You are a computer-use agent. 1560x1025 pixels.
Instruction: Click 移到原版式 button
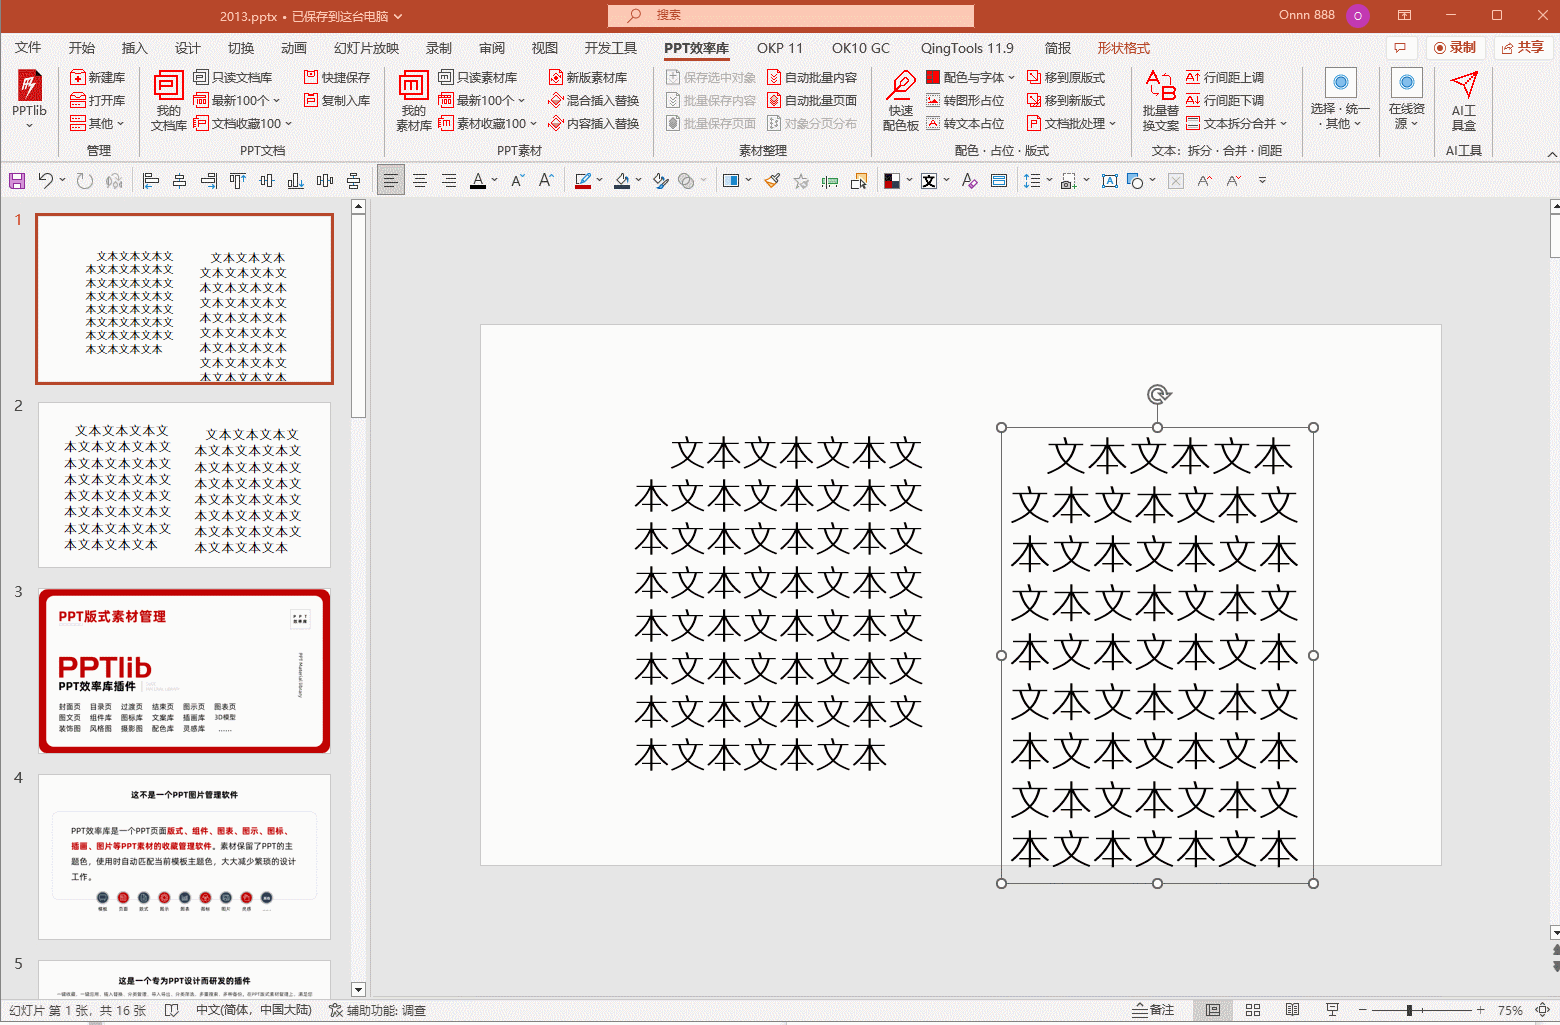coord(1066,78)
